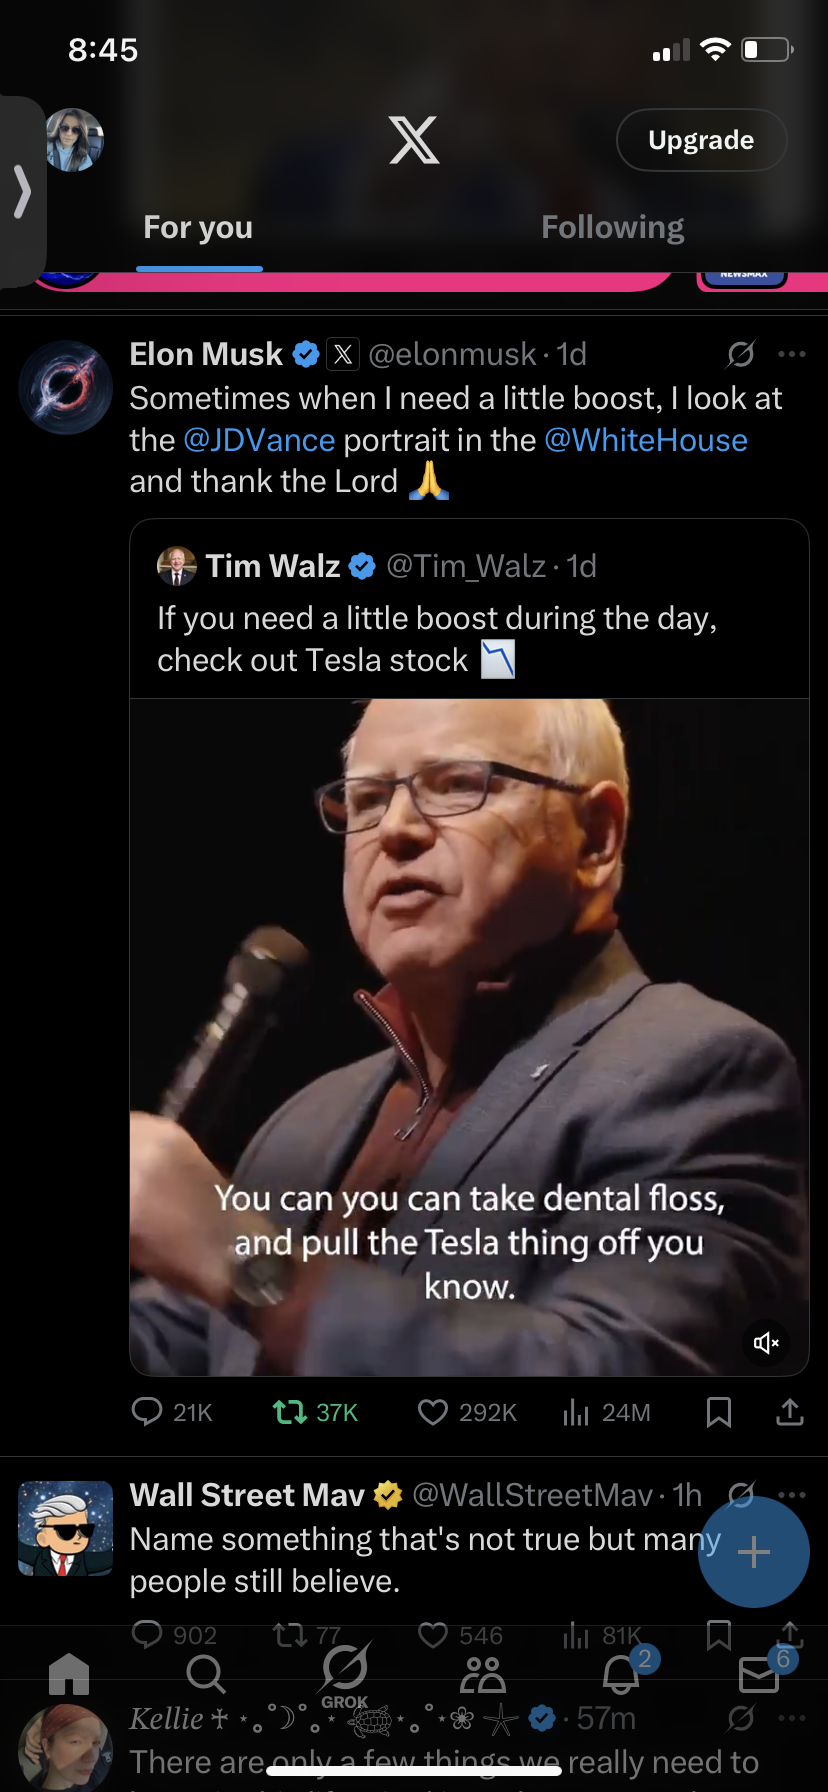Select the For you tab

coord(198,228)
